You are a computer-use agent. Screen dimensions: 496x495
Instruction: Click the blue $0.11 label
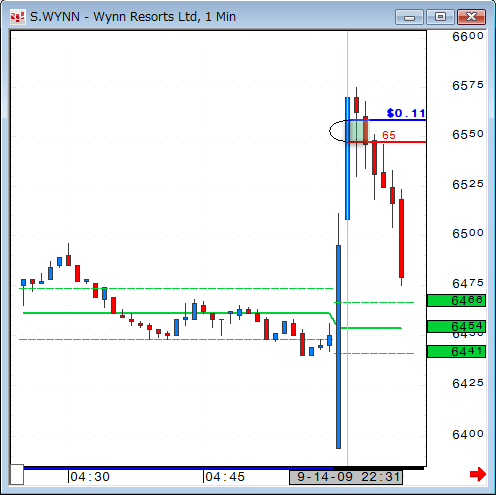pyautogui.click(x=406, y=113)
